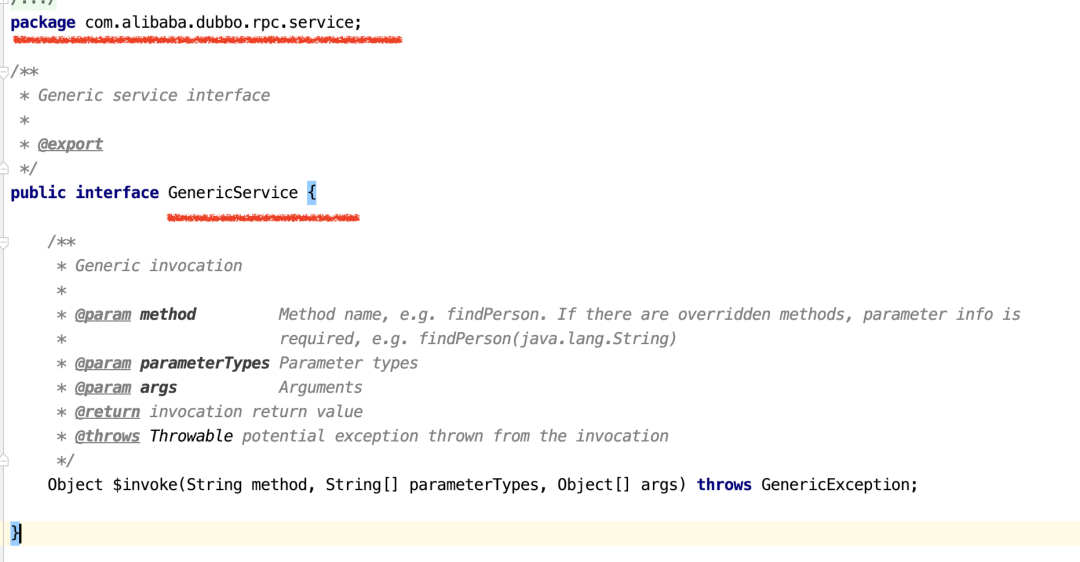The width and height of the screenshot is (1080, 562).
Task: Place cursor on 'package' keyword
Action: click(x=43, y=23)
